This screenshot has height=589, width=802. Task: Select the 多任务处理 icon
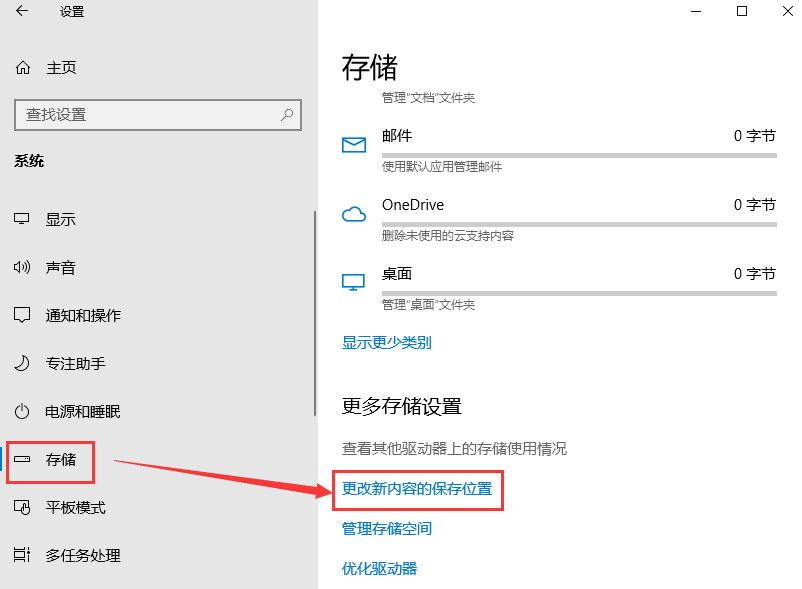pos(21,555)
